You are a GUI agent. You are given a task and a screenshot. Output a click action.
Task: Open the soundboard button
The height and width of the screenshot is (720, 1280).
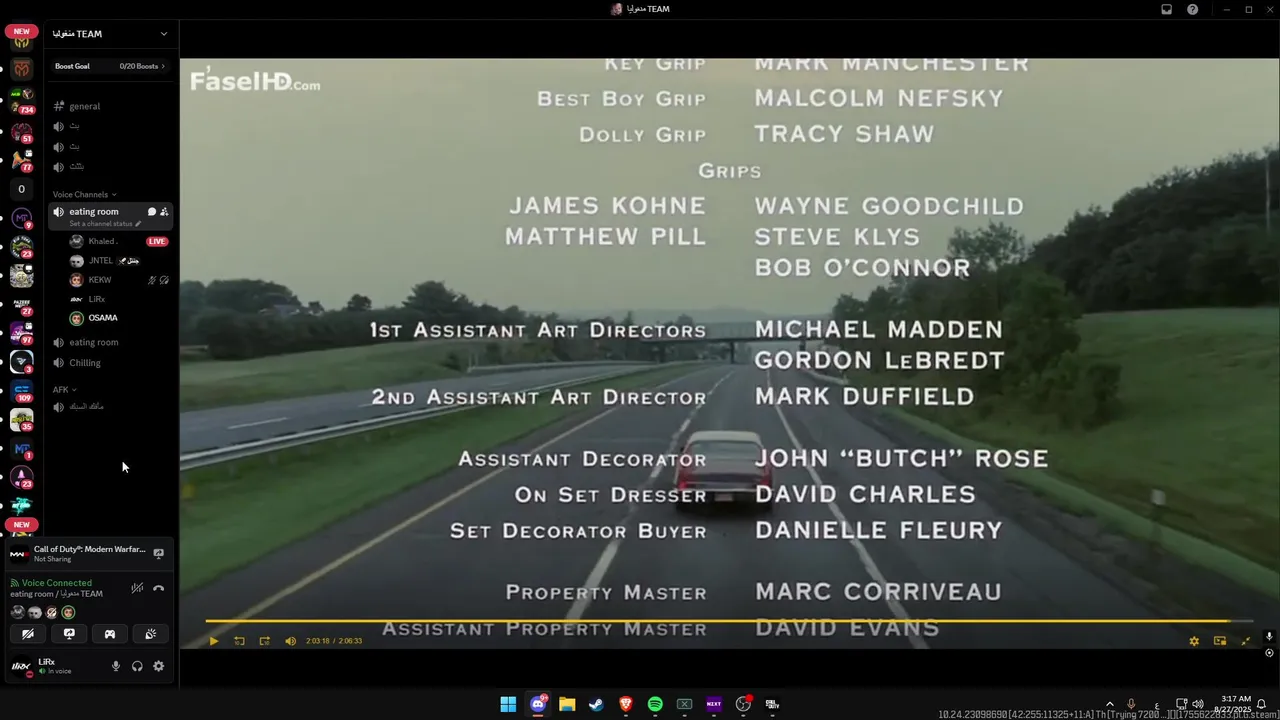tap(151, 634)
